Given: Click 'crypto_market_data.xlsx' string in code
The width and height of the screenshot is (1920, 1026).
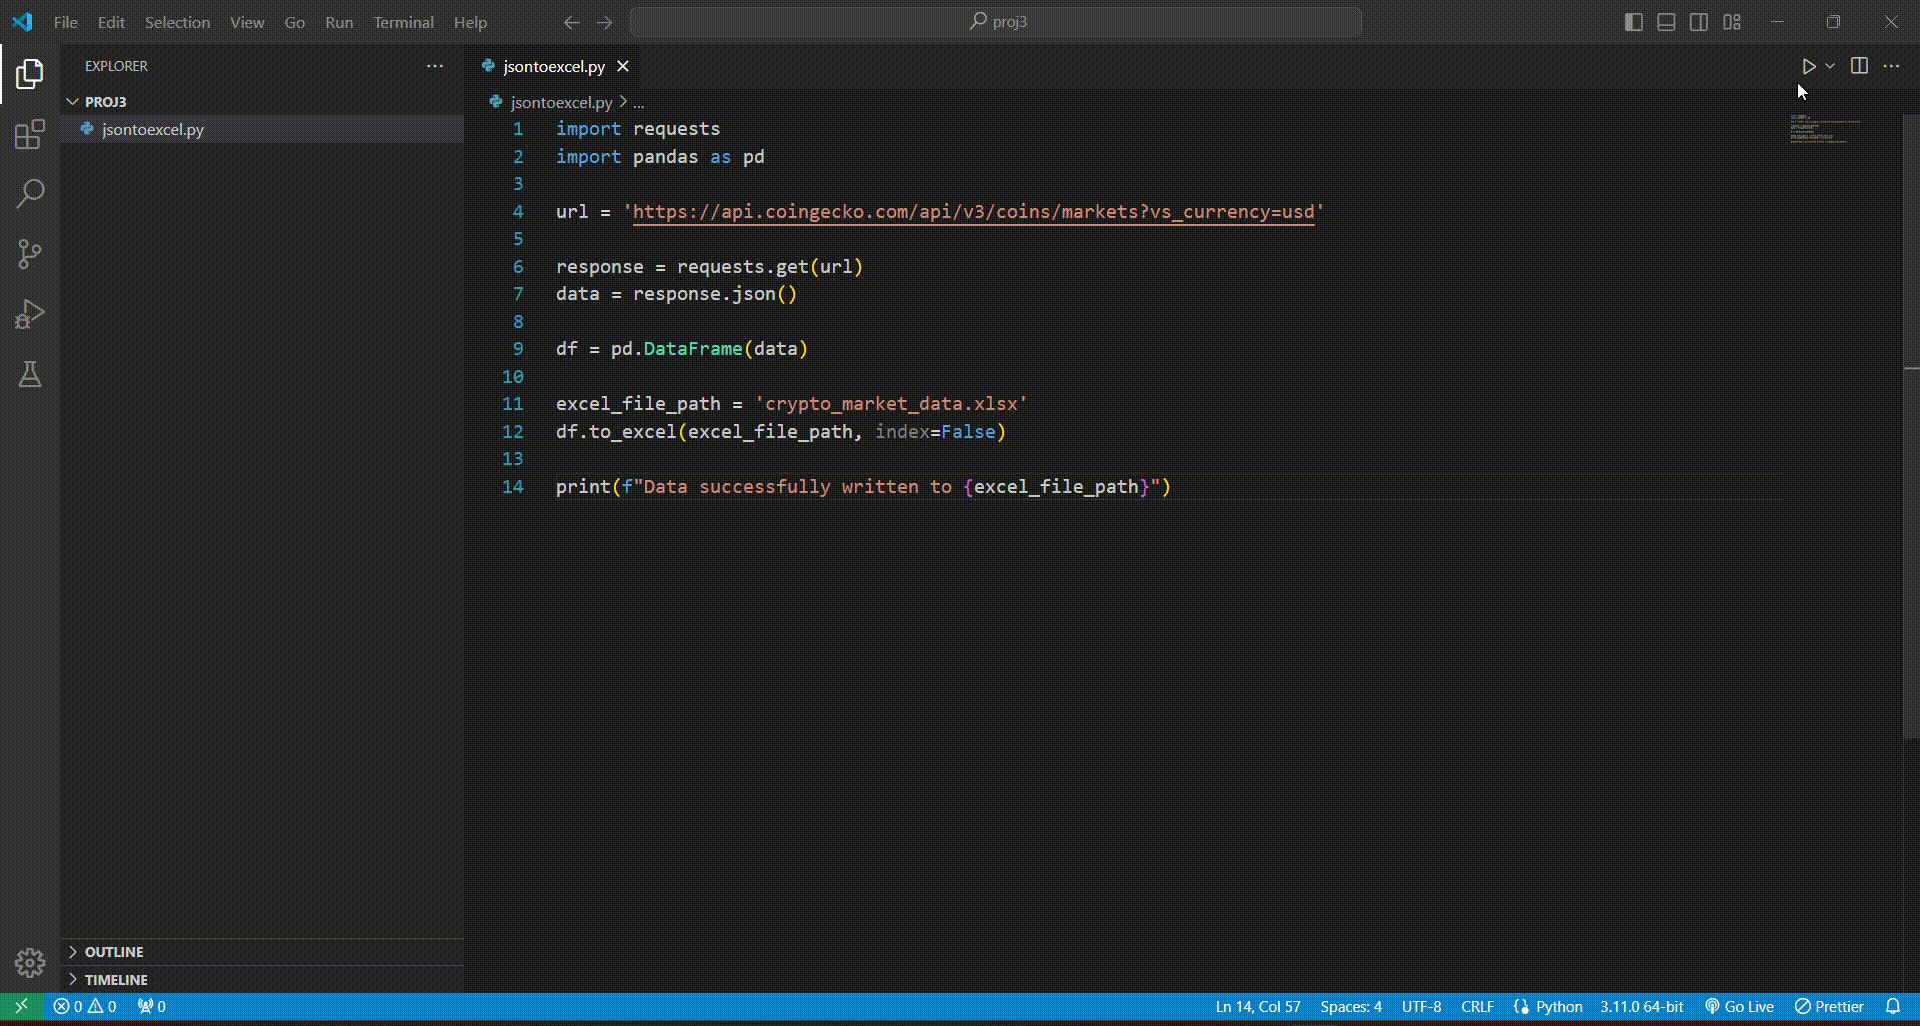Looking at the screenshot, I should coord(891,404).
